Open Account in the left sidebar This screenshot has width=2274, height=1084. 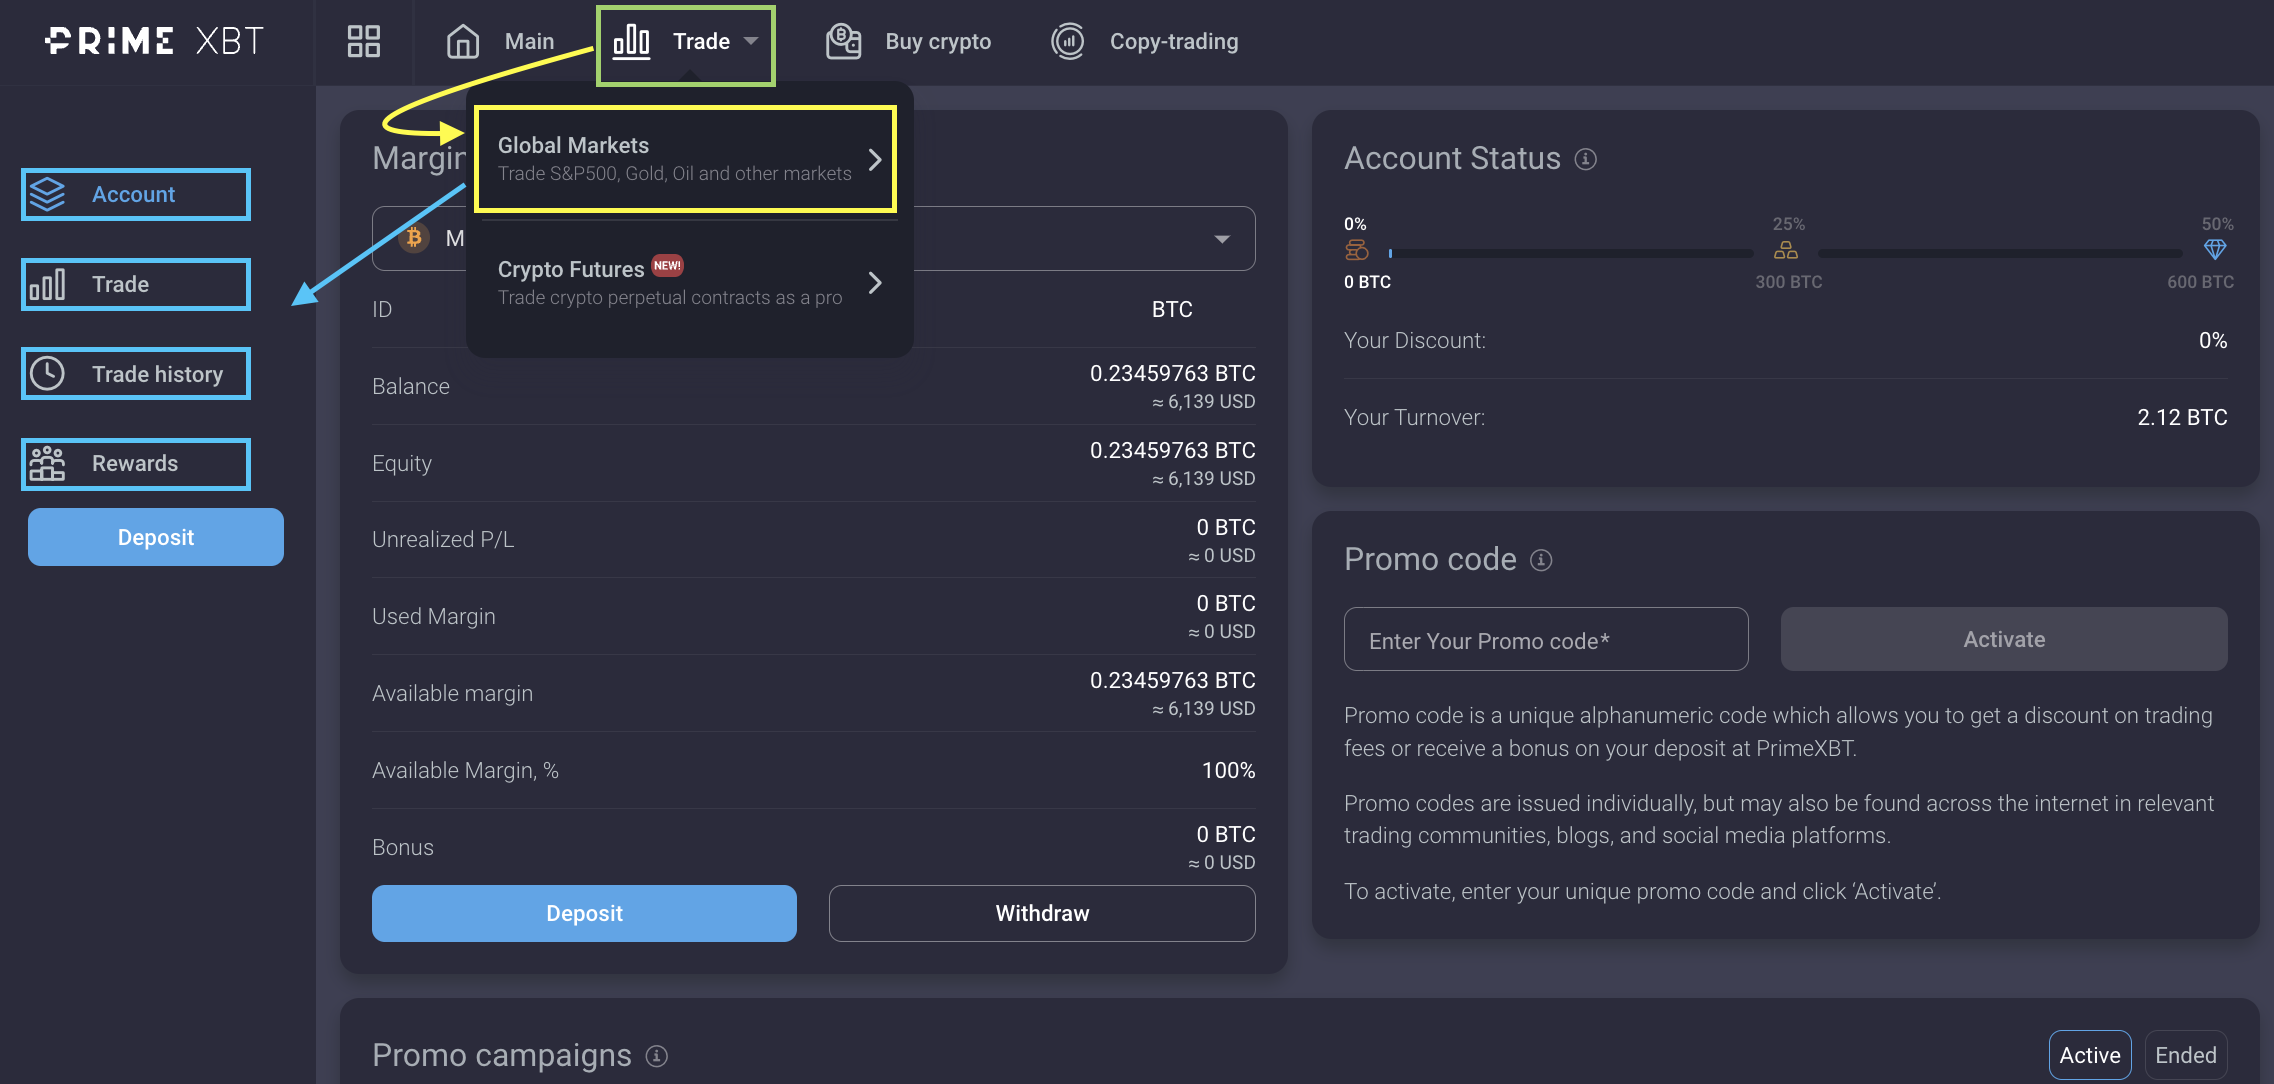tap(135, 195)
